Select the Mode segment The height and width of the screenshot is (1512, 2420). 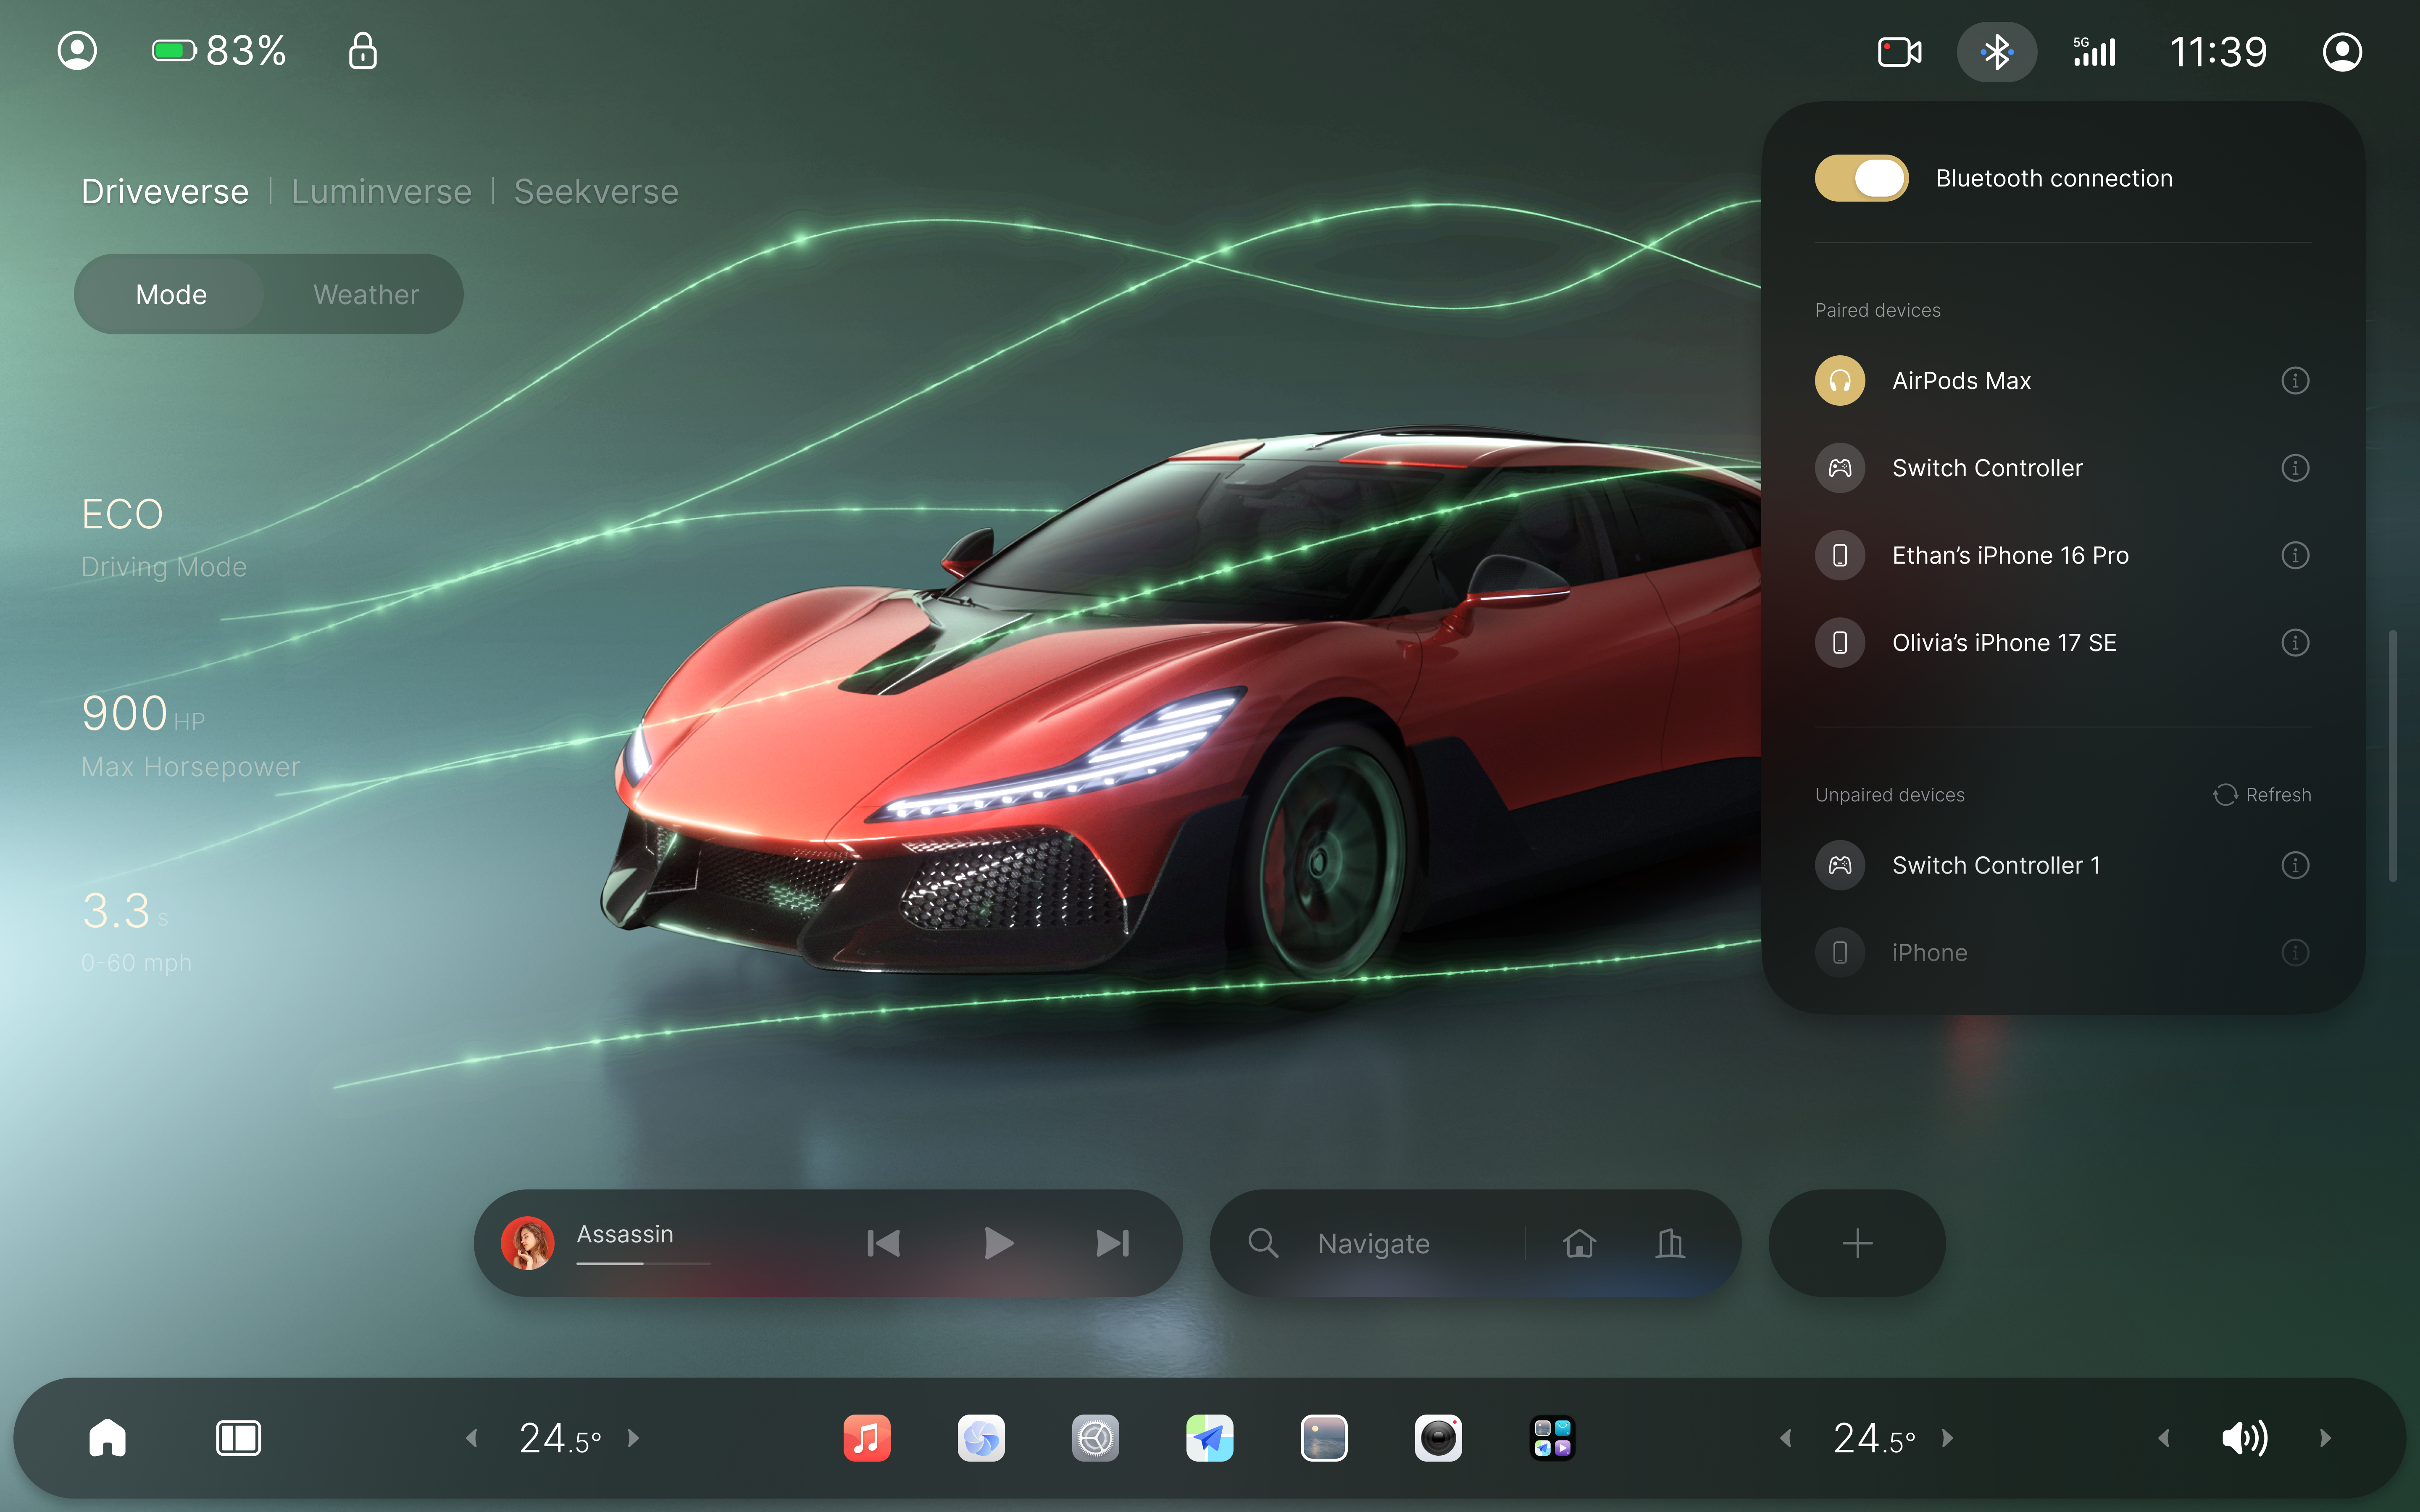pos(171,294)
